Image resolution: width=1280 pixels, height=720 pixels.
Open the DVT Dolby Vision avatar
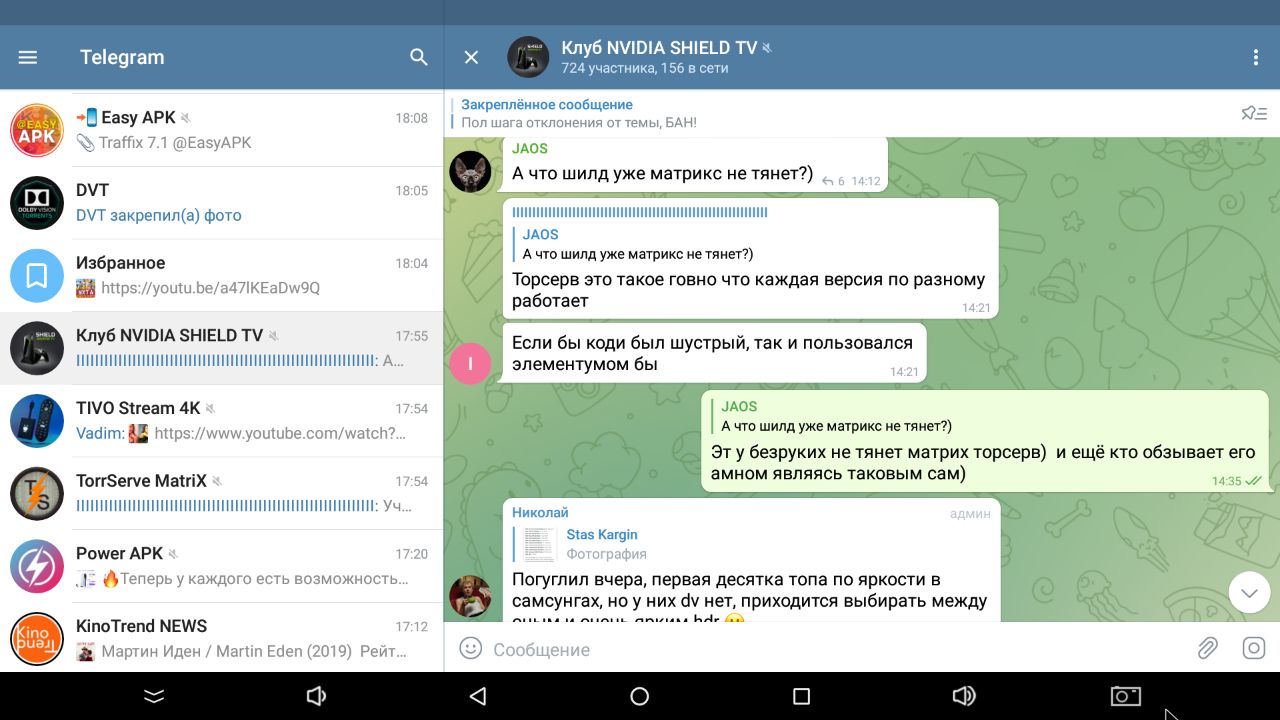[37, 203]
